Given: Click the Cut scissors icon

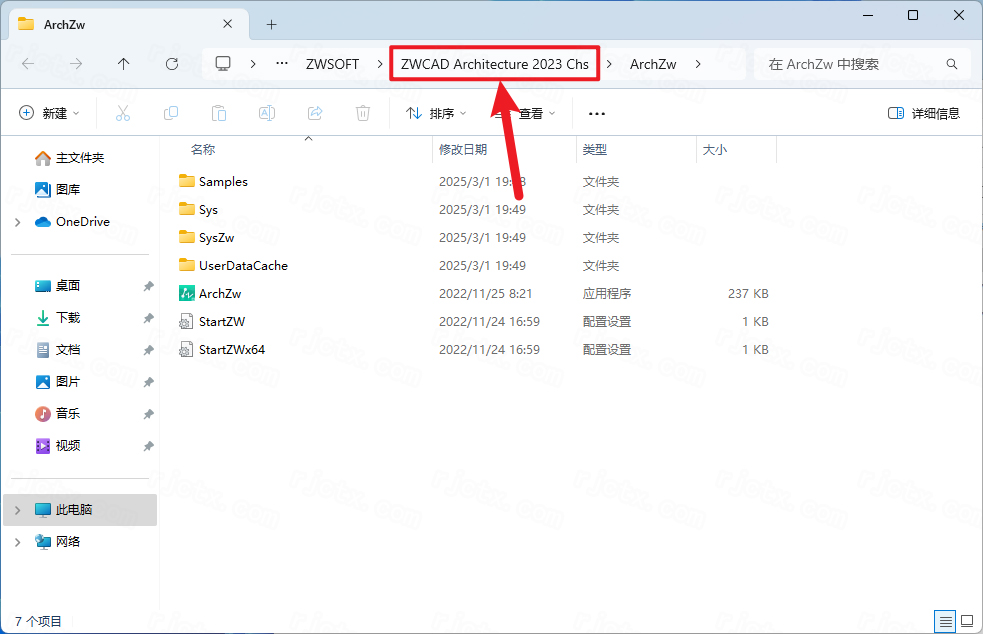Looking at the screenshot, I should click(123, 114).
